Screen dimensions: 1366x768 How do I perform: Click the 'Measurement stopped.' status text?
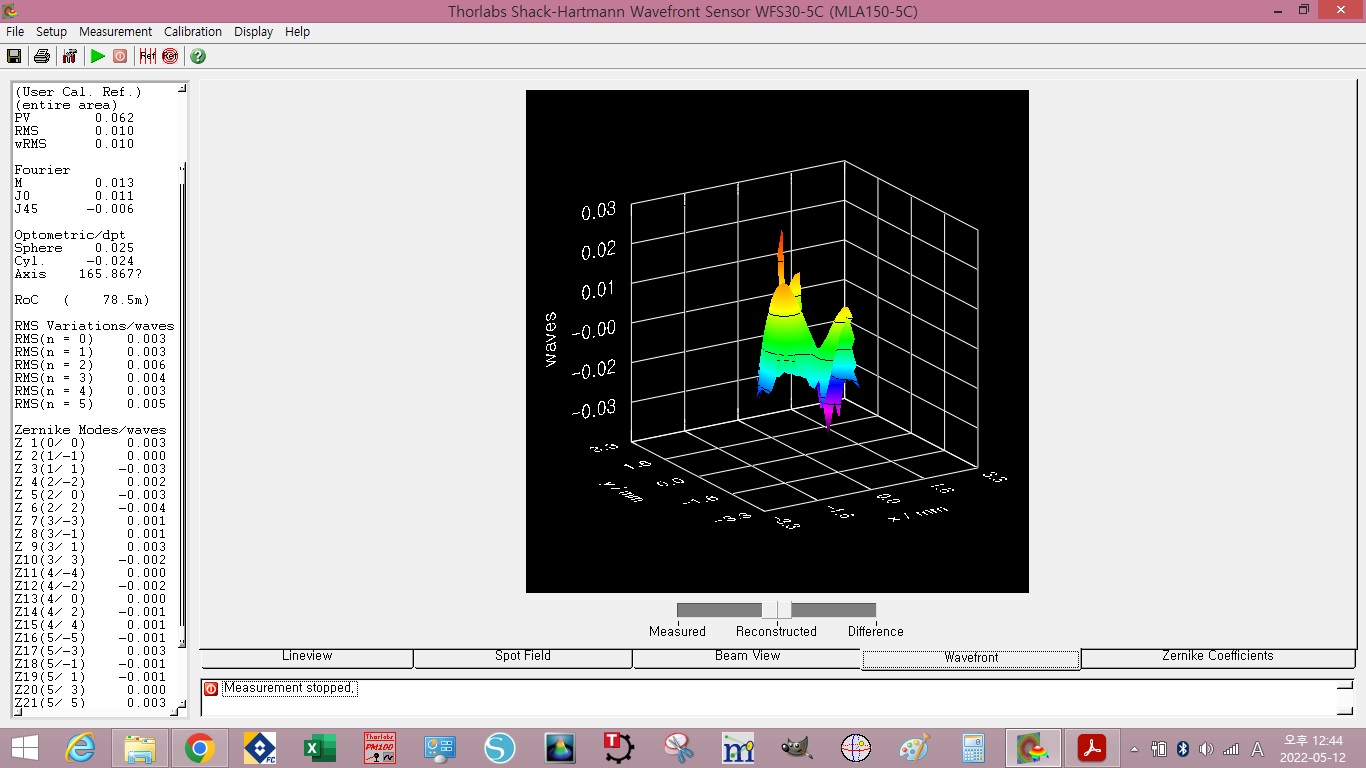tap(289, 688)
